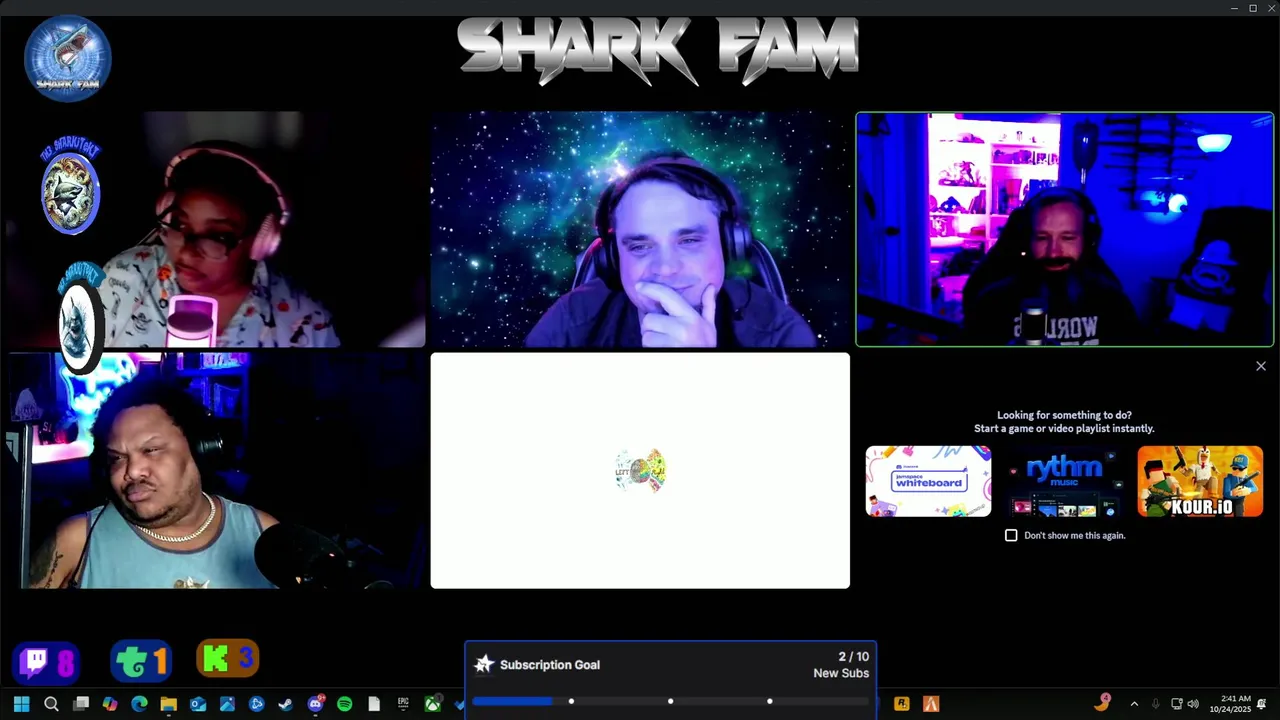Open Rockstar Games Launcher from taskbar
The width and height of the screenshot is (1280, 720).
click(901, 704)
